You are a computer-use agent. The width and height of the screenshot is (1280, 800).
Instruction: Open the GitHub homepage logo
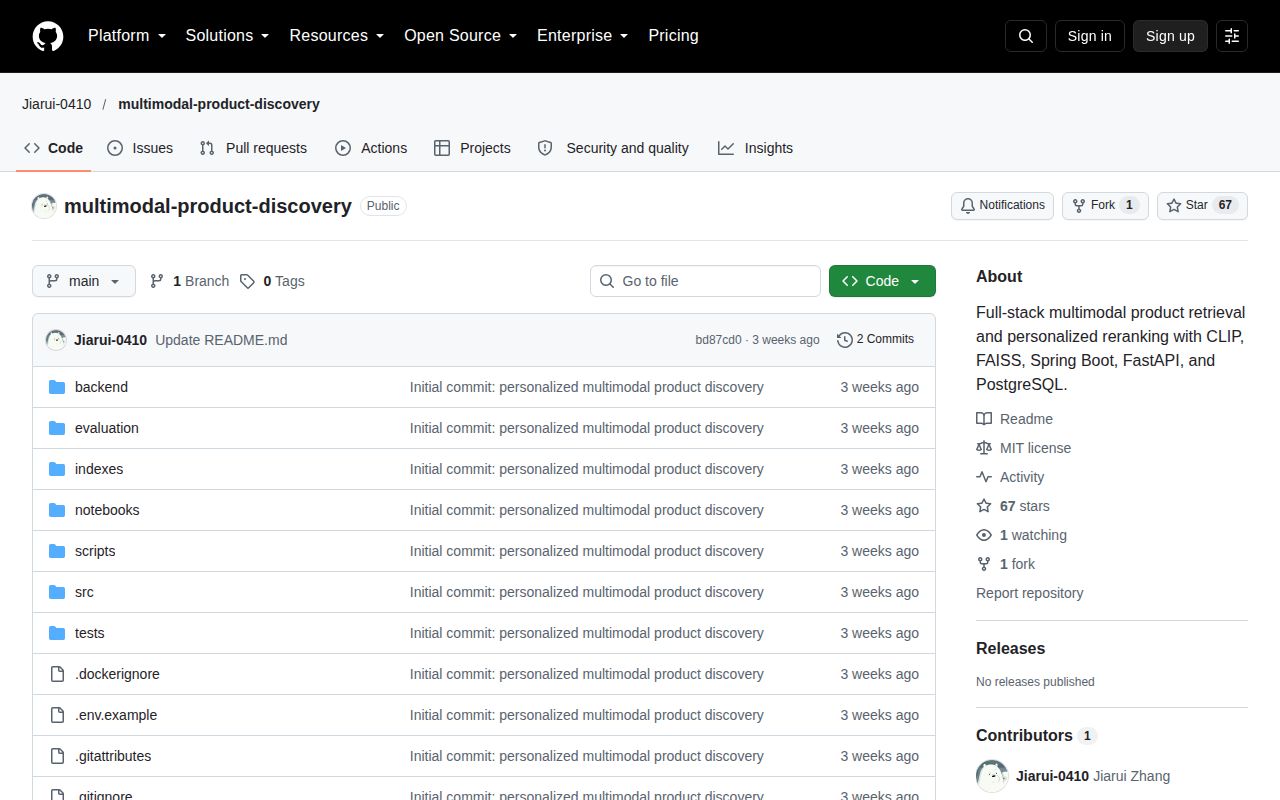48,36
